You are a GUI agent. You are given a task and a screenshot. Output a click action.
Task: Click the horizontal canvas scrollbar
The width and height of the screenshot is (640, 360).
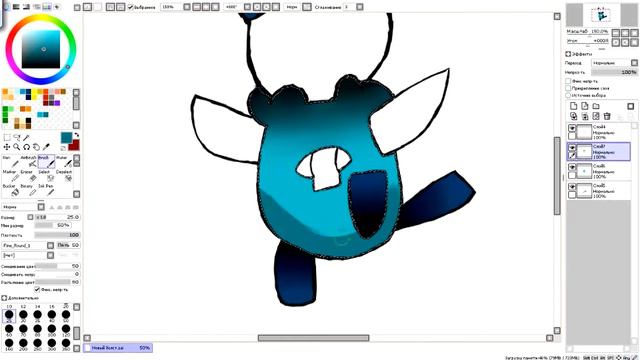(x=313, y=338)
